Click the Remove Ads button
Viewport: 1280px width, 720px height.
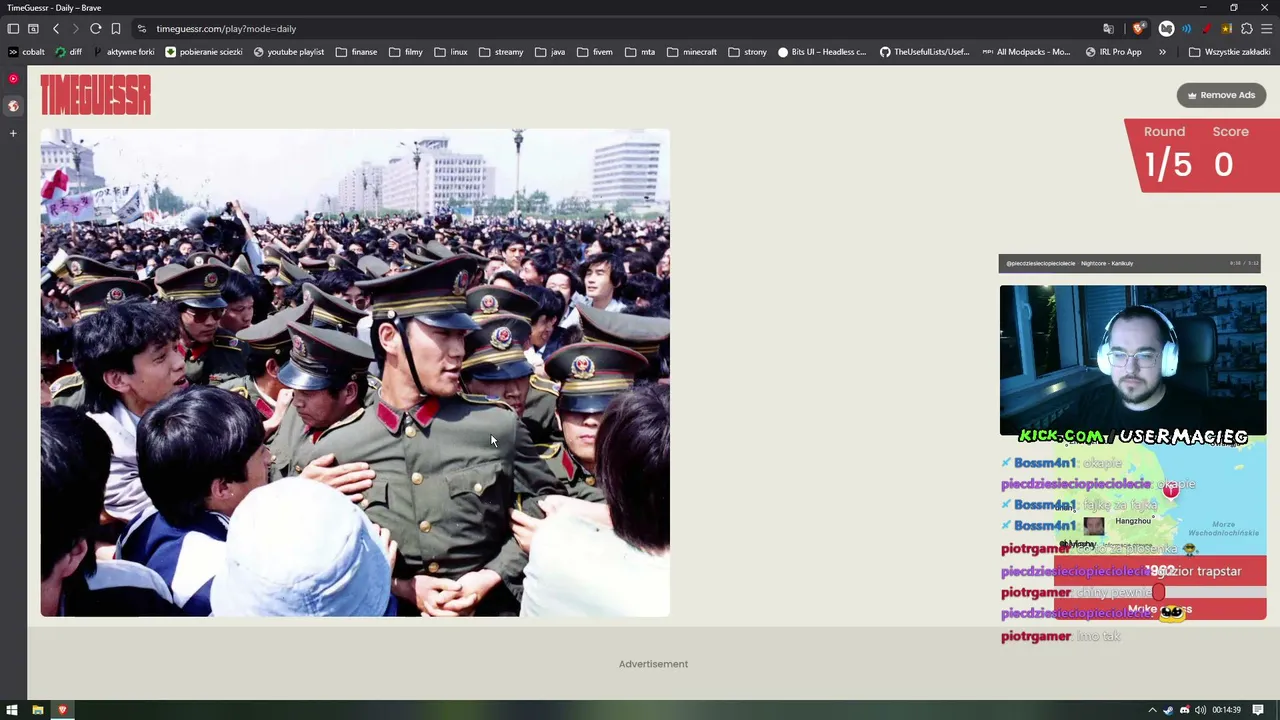click(1220, 95)
